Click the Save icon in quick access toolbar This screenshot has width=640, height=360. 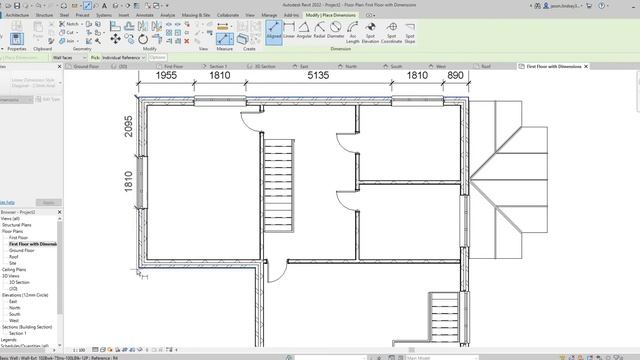coord(17,6)
